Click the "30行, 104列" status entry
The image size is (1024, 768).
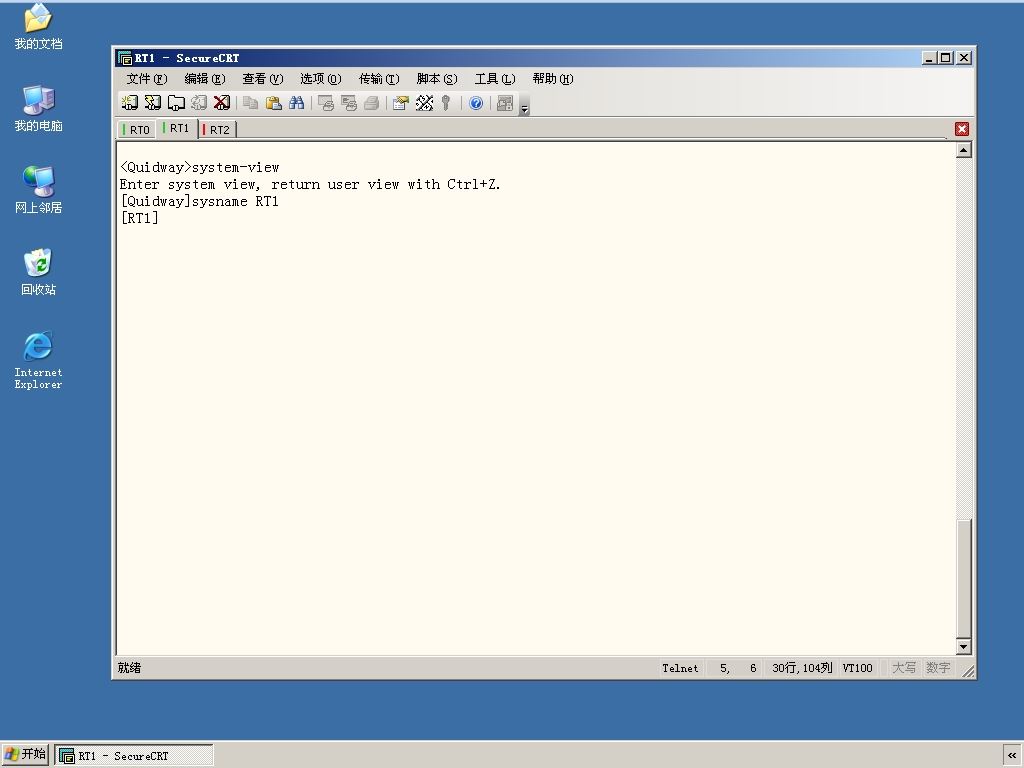pyautogui.click(x=802, y=668)
